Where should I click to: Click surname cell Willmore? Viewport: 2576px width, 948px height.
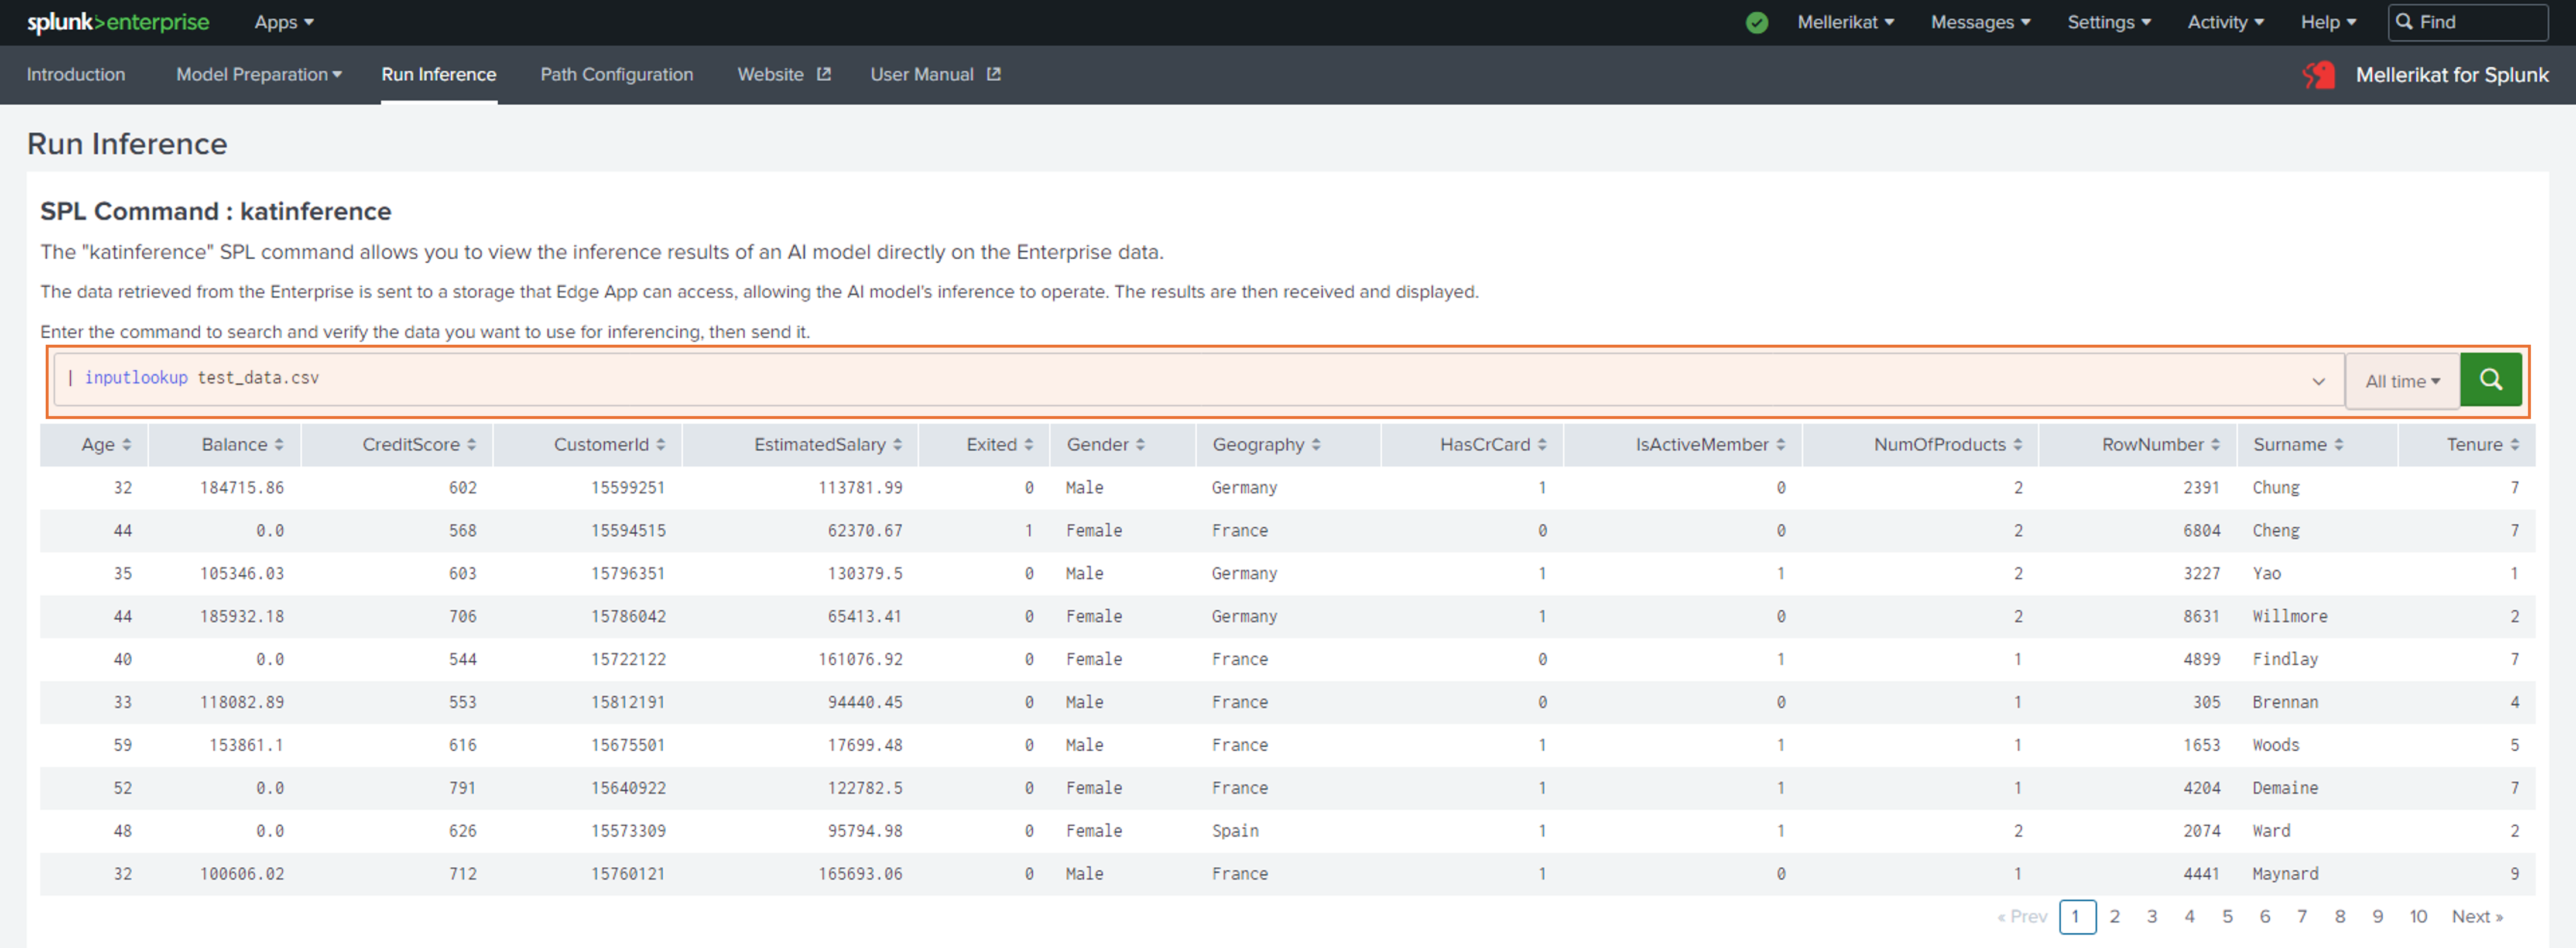2289,616
